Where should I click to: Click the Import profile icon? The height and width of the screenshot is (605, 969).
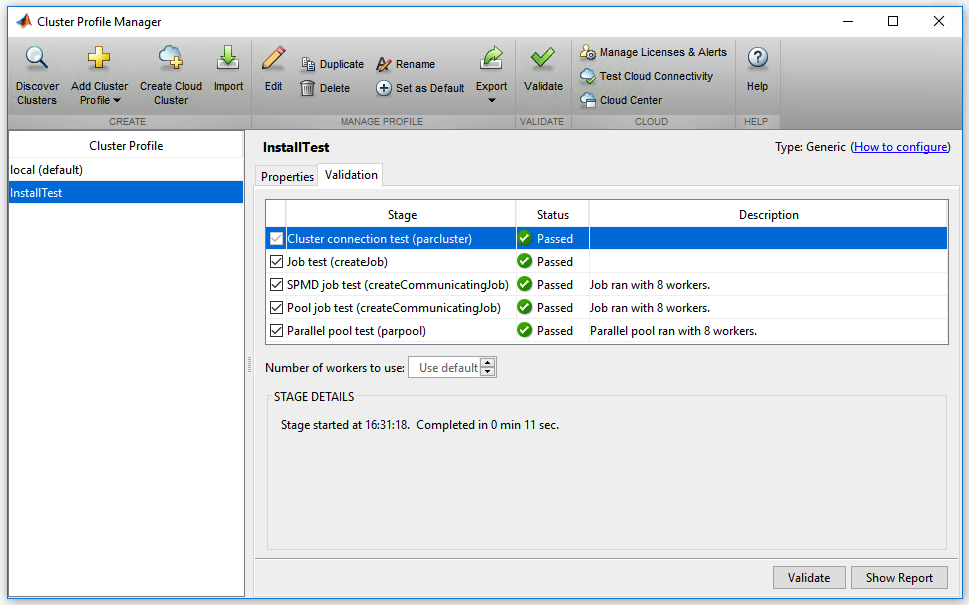click(x=228, y=59)
